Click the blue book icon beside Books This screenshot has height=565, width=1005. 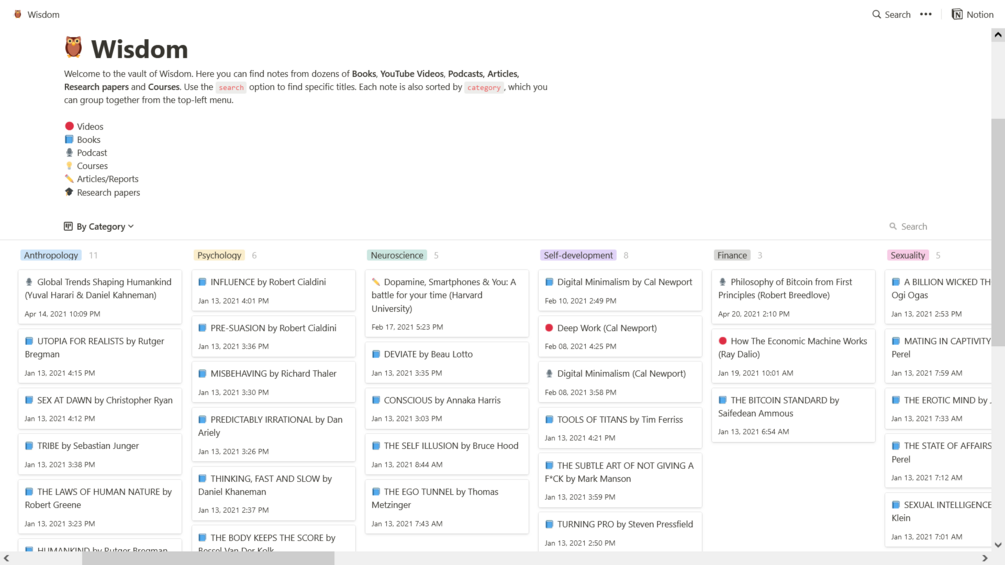coord(69,139)
